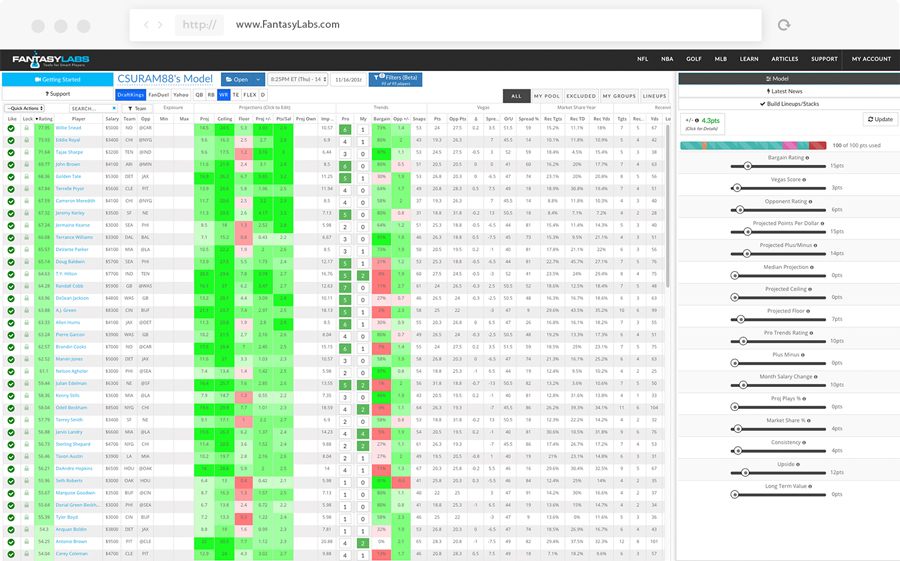The image size is (900, 561).
Task: Click the Consistency info icon
Action: (804, 442)
